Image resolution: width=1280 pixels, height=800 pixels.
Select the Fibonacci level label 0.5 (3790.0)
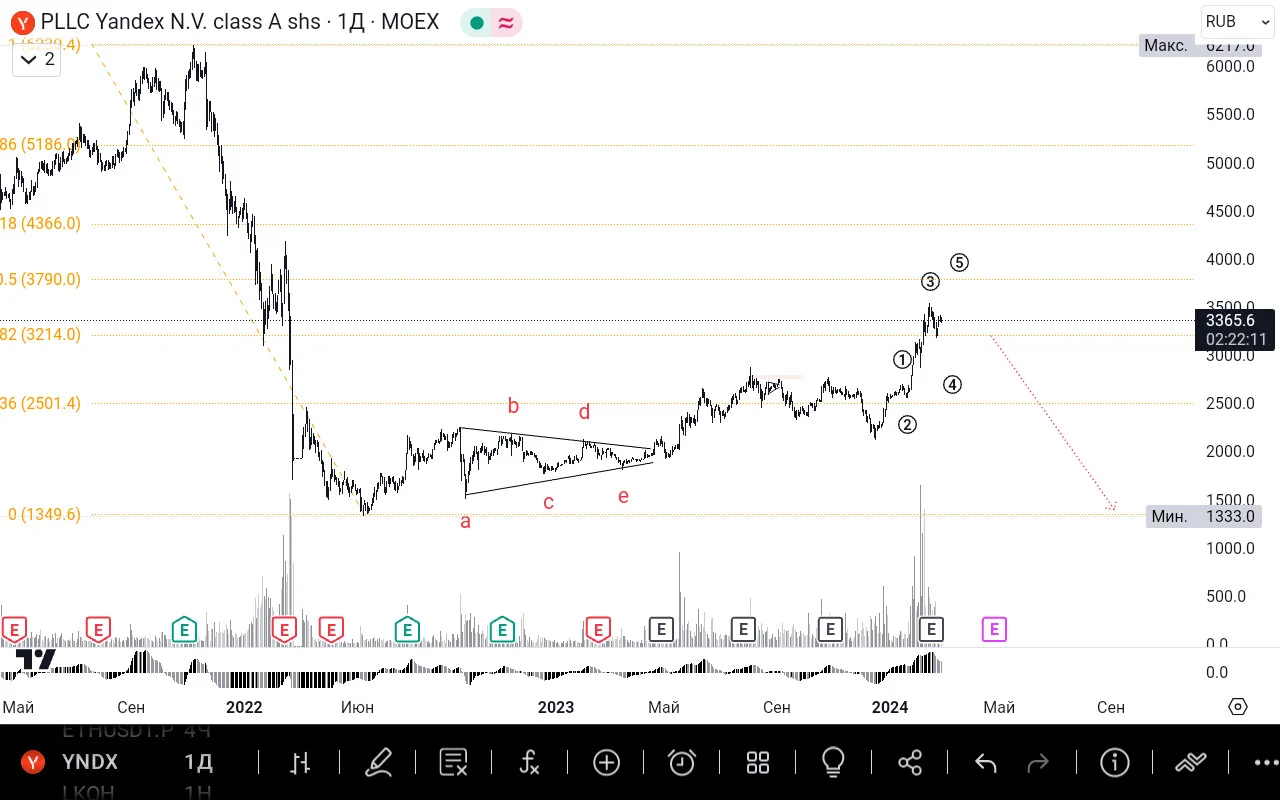pos(40,279)
